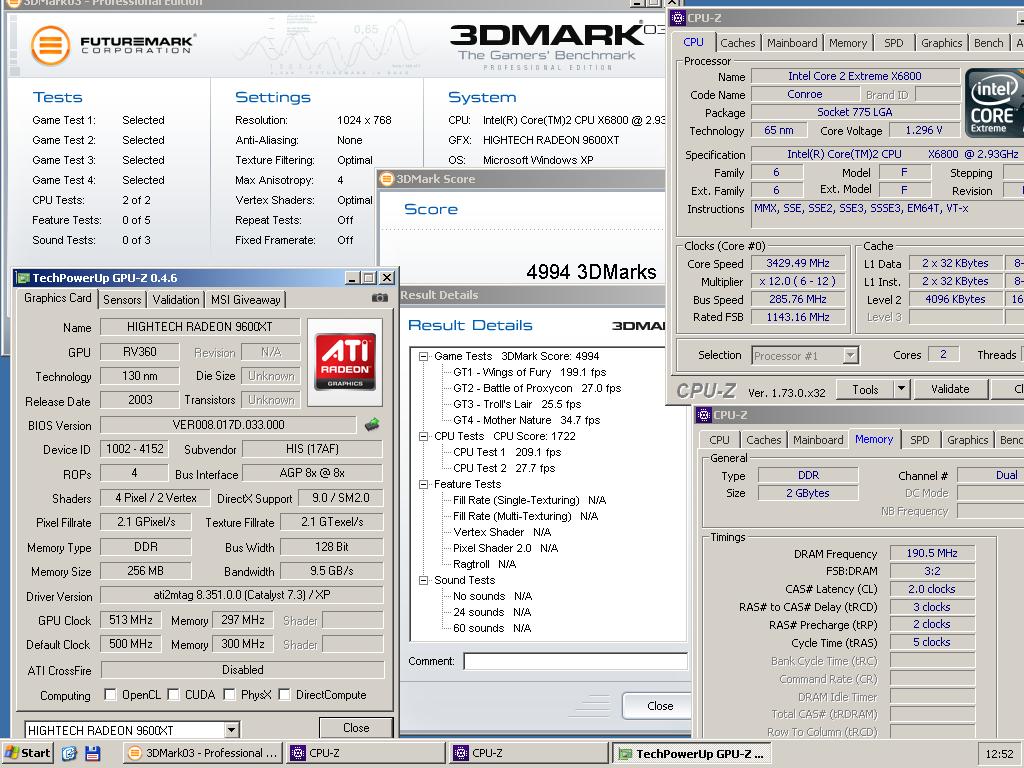Viewport: 1024px width, 768px height.
Task: Click the CPU-Z Validate button
Action: click(950, 389)
